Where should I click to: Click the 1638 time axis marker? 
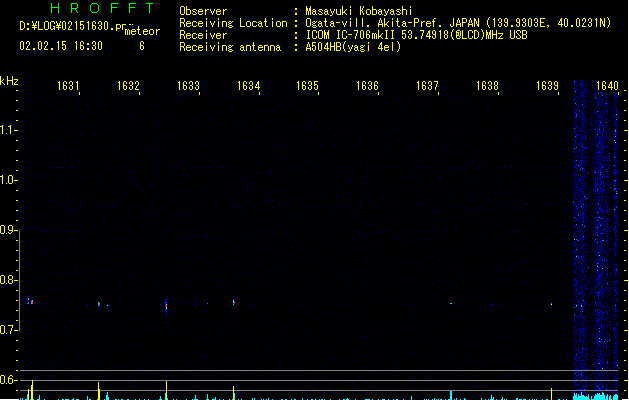click(x=487, y=86)
